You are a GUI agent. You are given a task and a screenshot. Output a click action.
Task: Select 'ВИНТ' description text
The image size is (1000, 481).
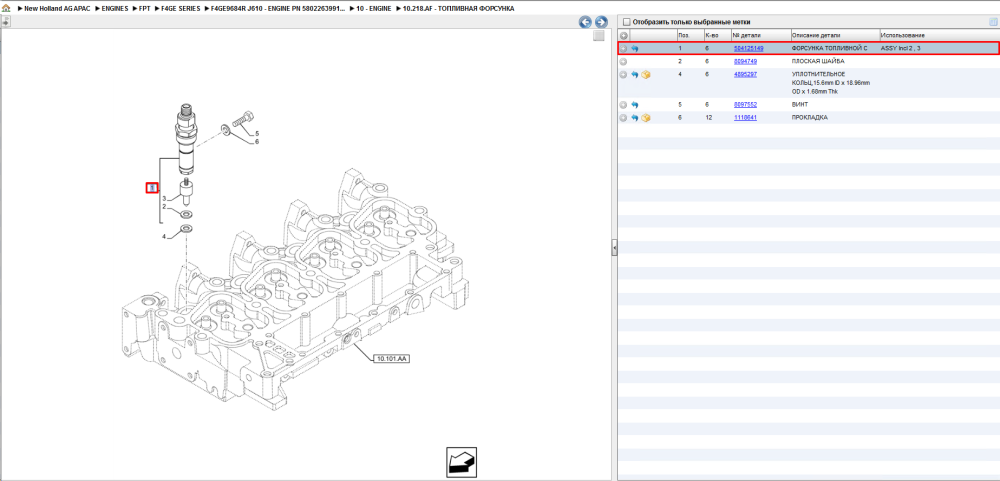(x=800, y=105)
